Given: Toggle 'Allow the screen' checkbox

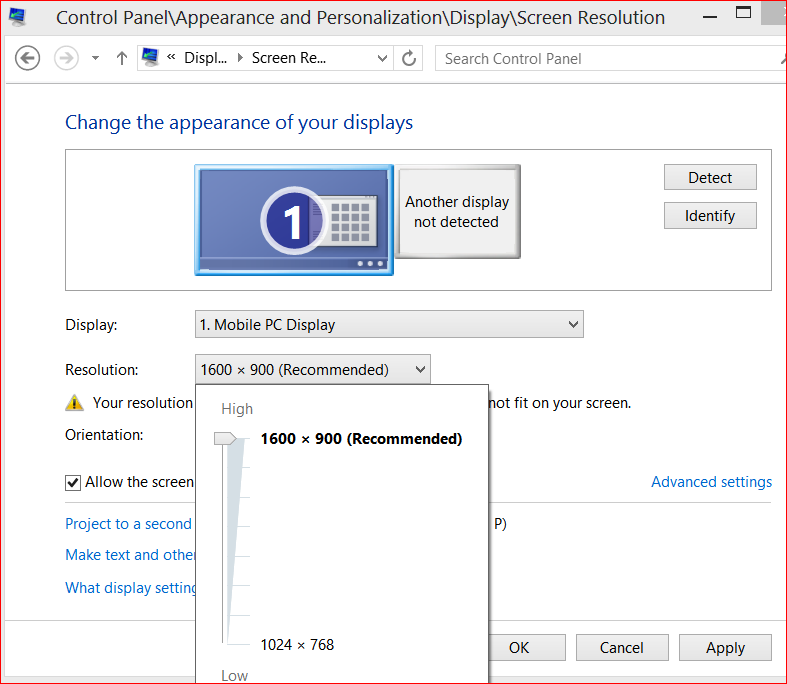Looking at the screenshot, I should click(73, 482).
